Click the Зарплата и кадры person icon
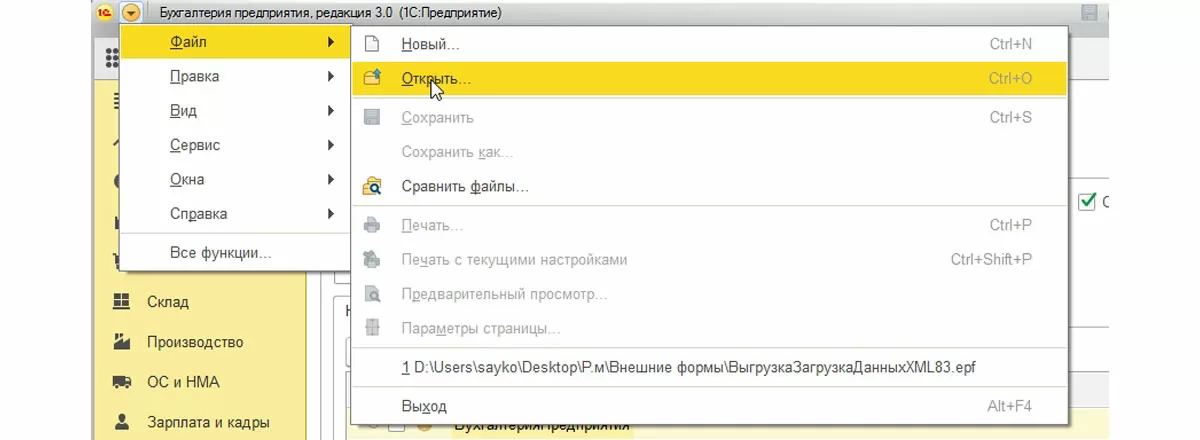 [x=122, y=422]
